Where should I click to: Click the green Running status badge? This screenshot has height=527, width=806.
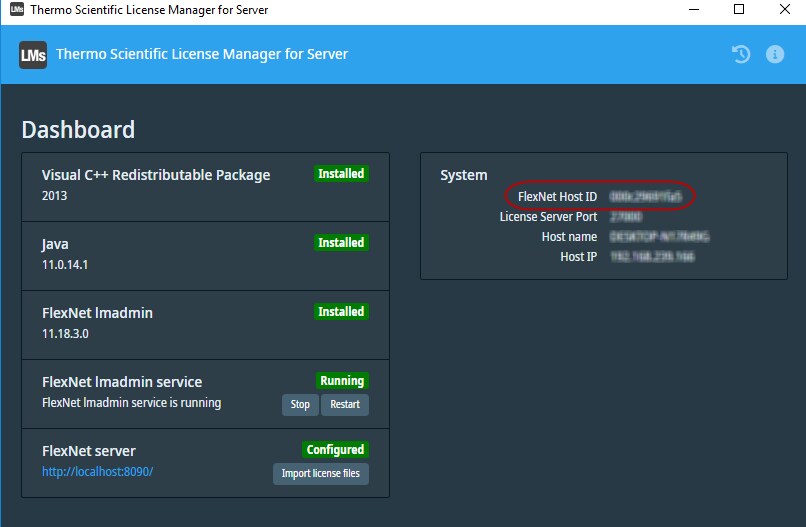tap(342, 381)
